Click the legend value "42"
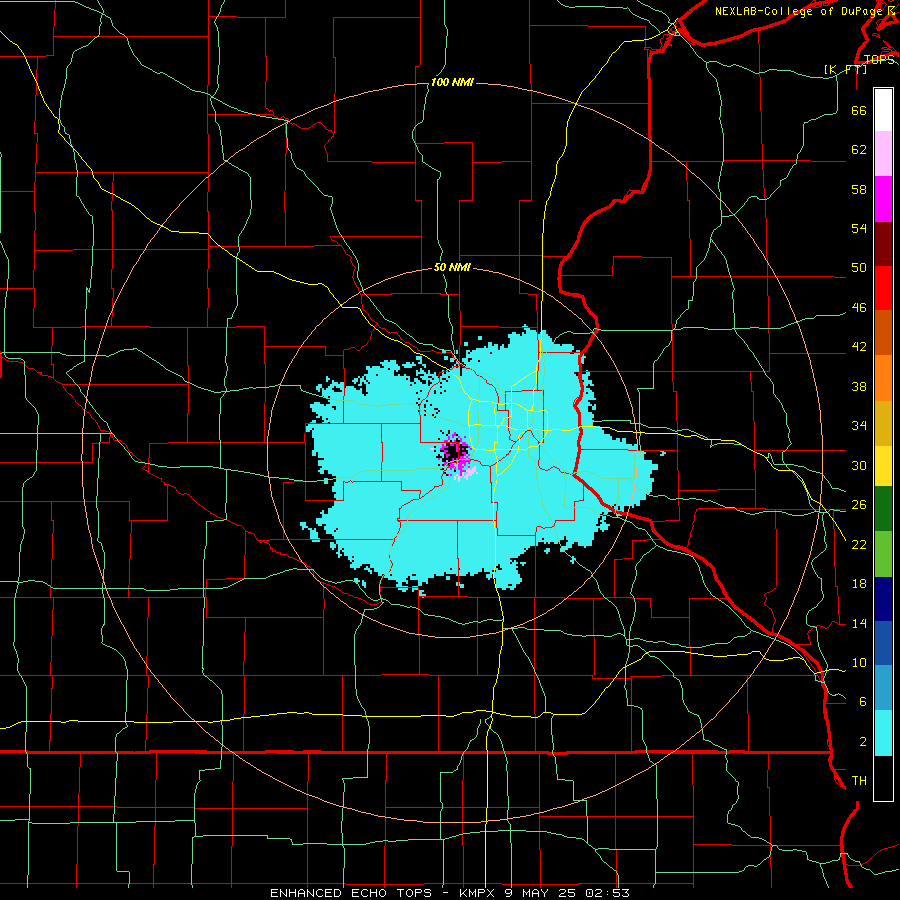900x900 pixels. coord(859,347)
